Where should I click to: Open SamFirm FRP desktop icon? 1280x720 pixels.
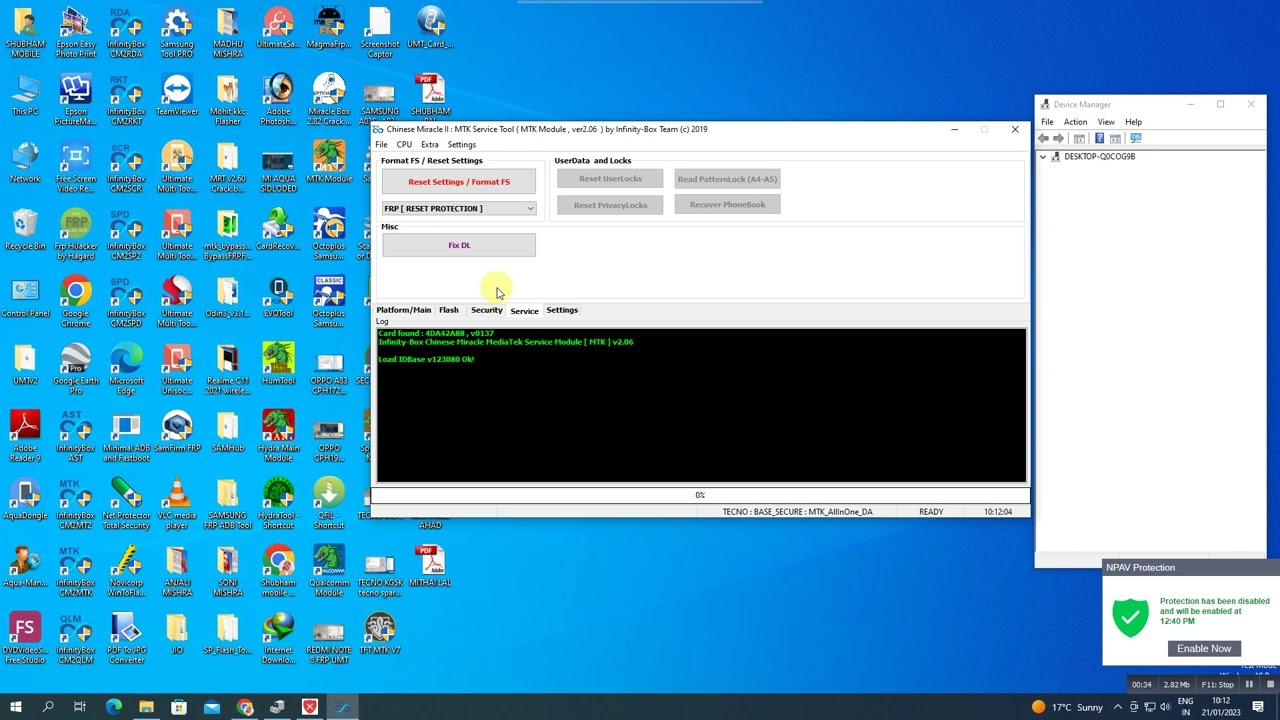click(177, 431)
